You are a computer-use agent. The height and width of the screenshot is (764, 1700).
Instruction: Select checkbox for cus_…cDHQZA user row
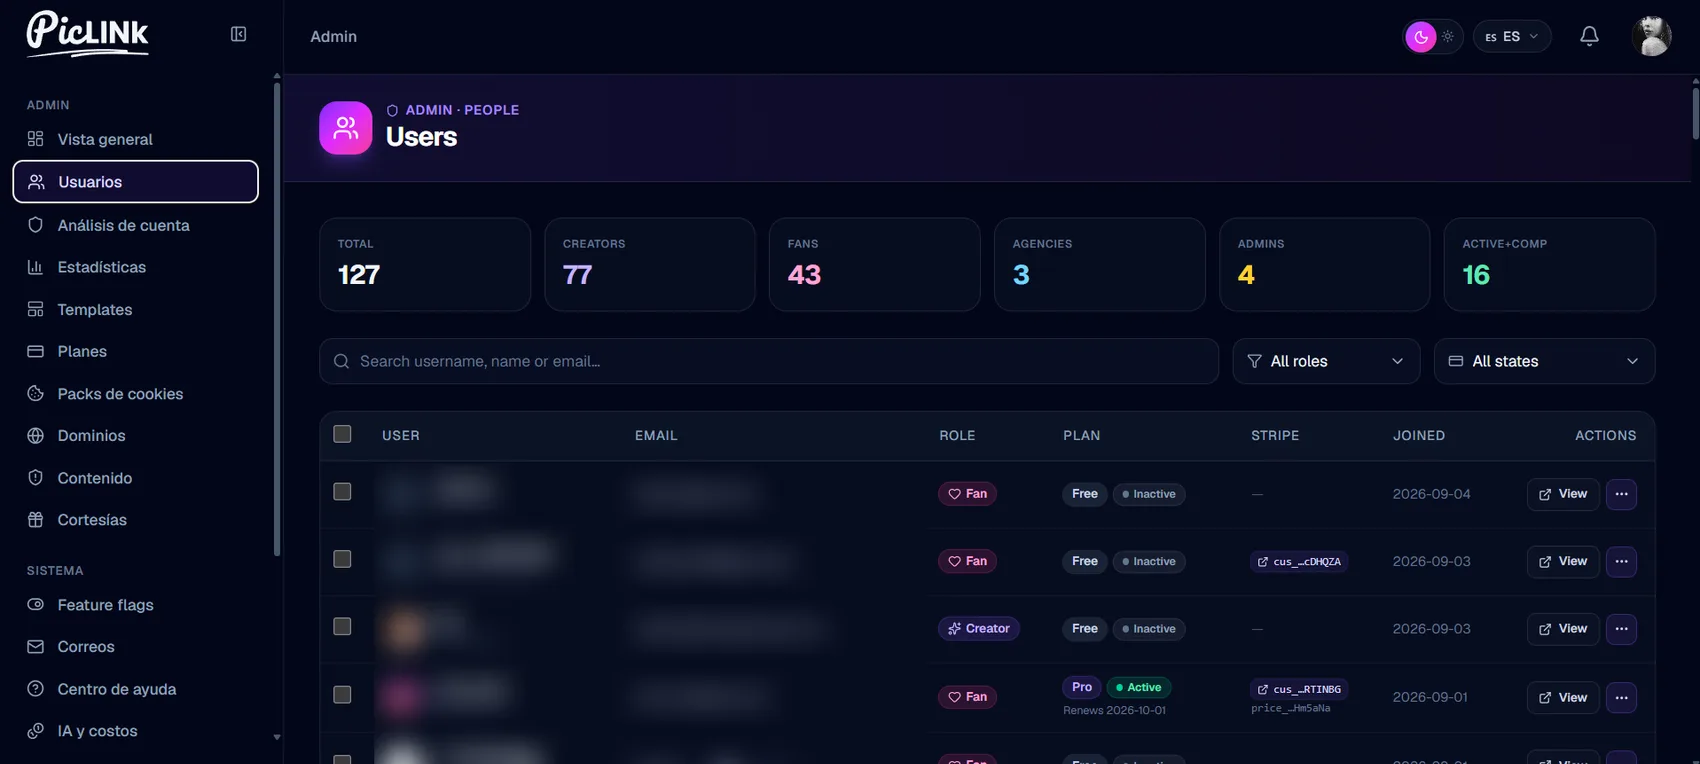point(342,559)
